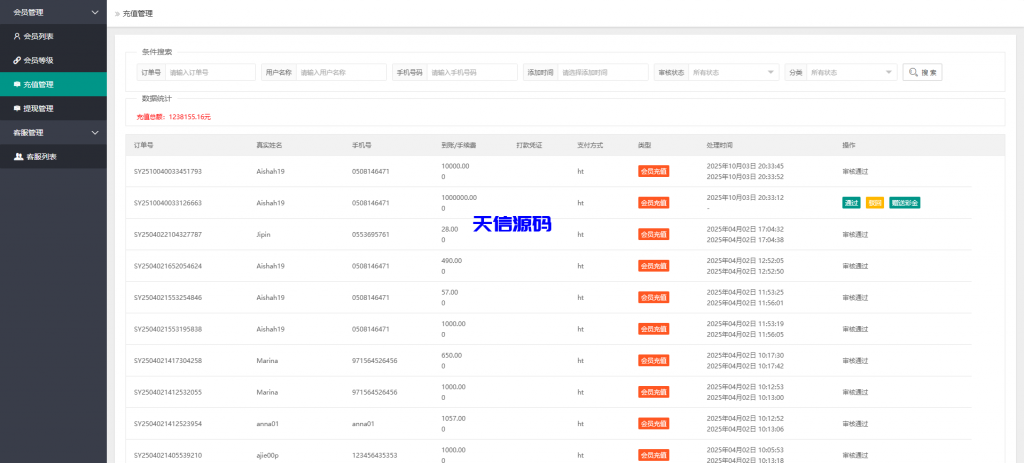Collapse the 会员管理 sidebar group
The image size is (1024, 463).
(53, 12)
